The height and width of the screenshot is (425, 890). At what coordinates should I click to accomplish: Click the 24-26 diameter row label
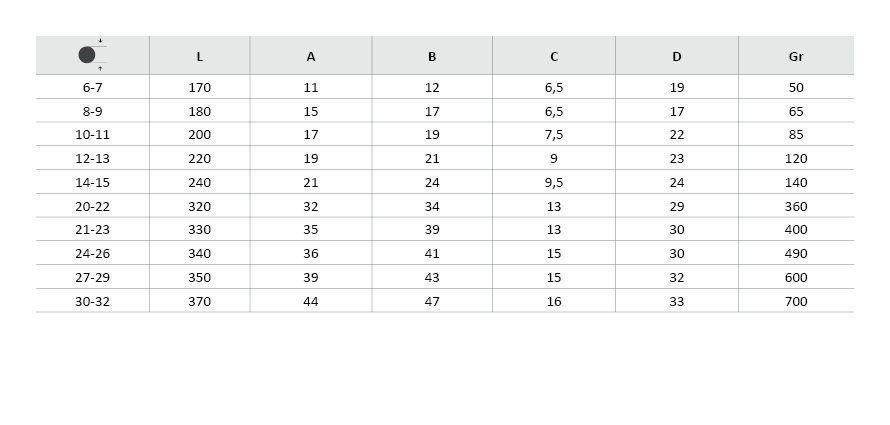93,254
